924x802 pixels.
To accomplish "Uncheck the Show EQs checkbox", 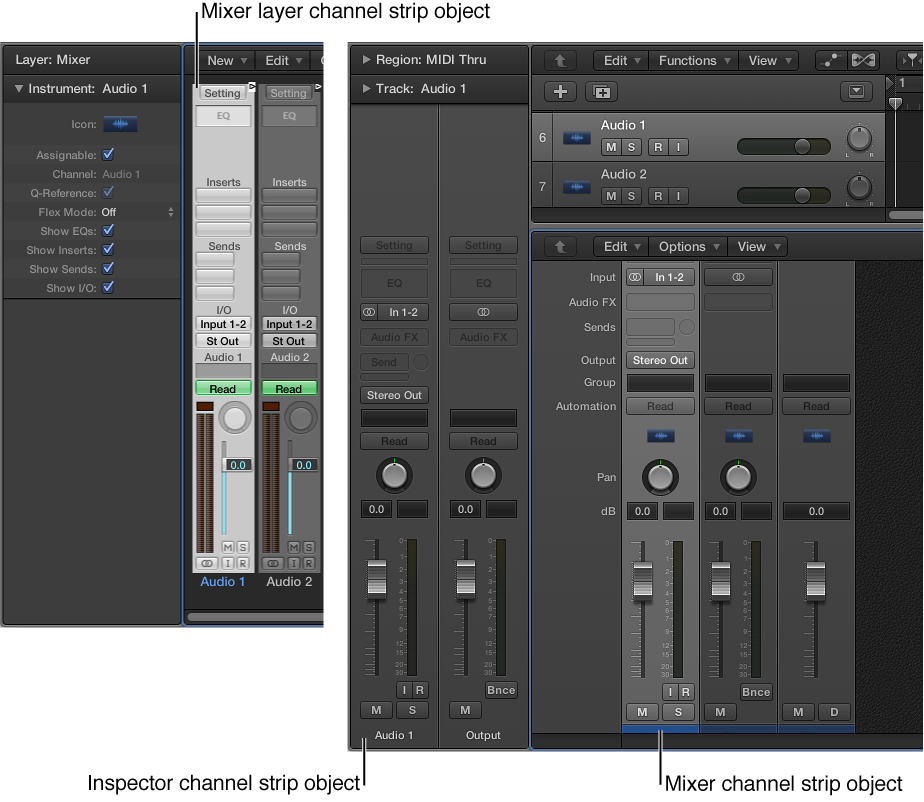I will pyautogui.click(x=108, y=231).
